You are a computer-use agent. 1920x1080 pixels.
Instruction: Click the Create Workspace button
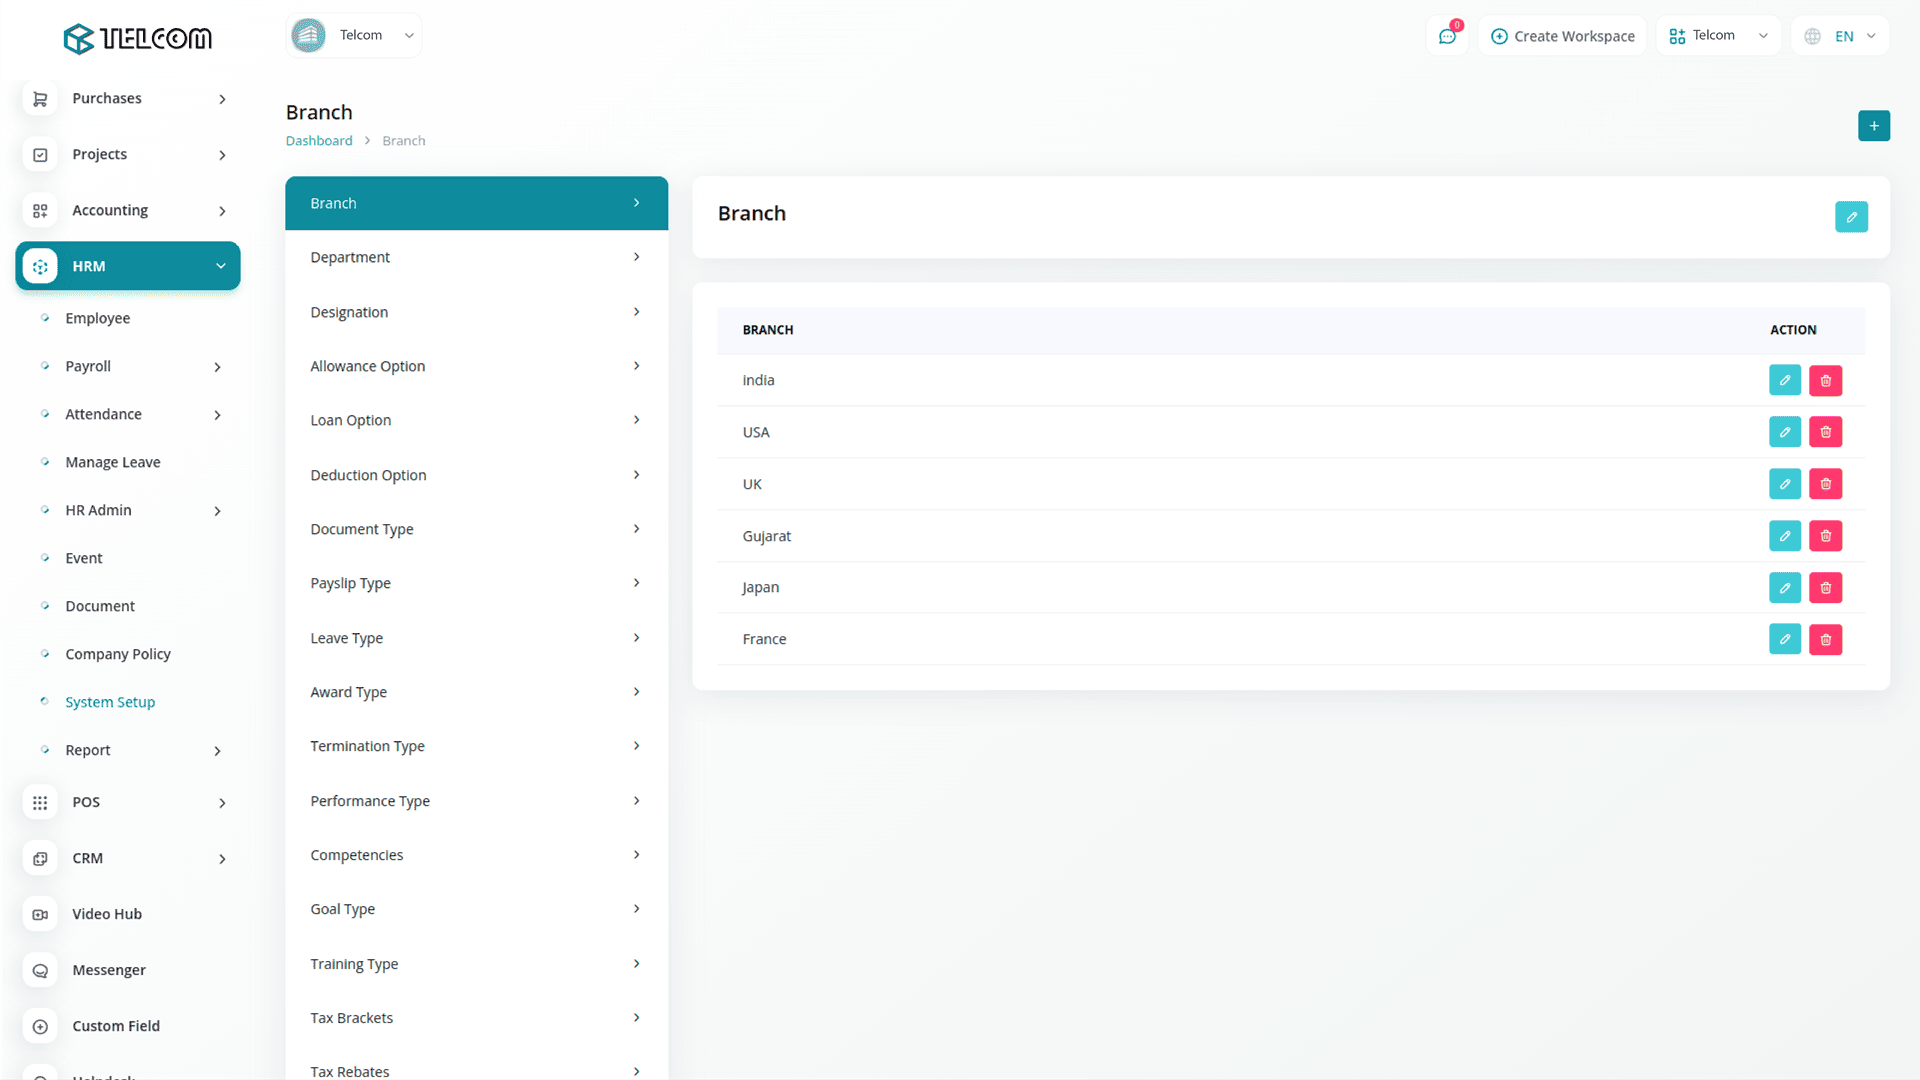1562,36
